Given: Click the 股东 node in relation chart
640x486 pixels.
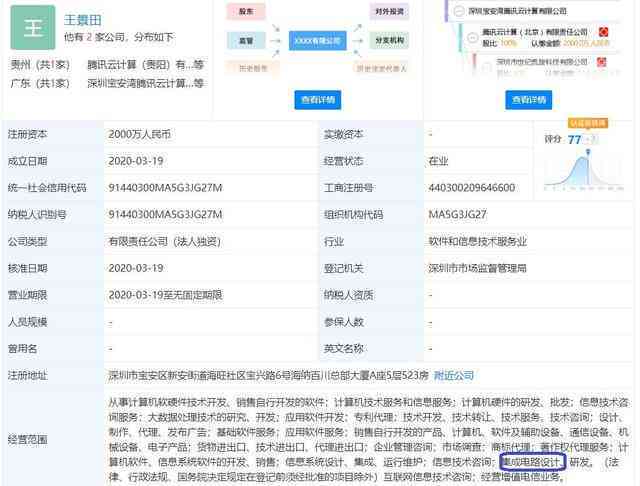Looking at the screenshot, I should (246, 11).
